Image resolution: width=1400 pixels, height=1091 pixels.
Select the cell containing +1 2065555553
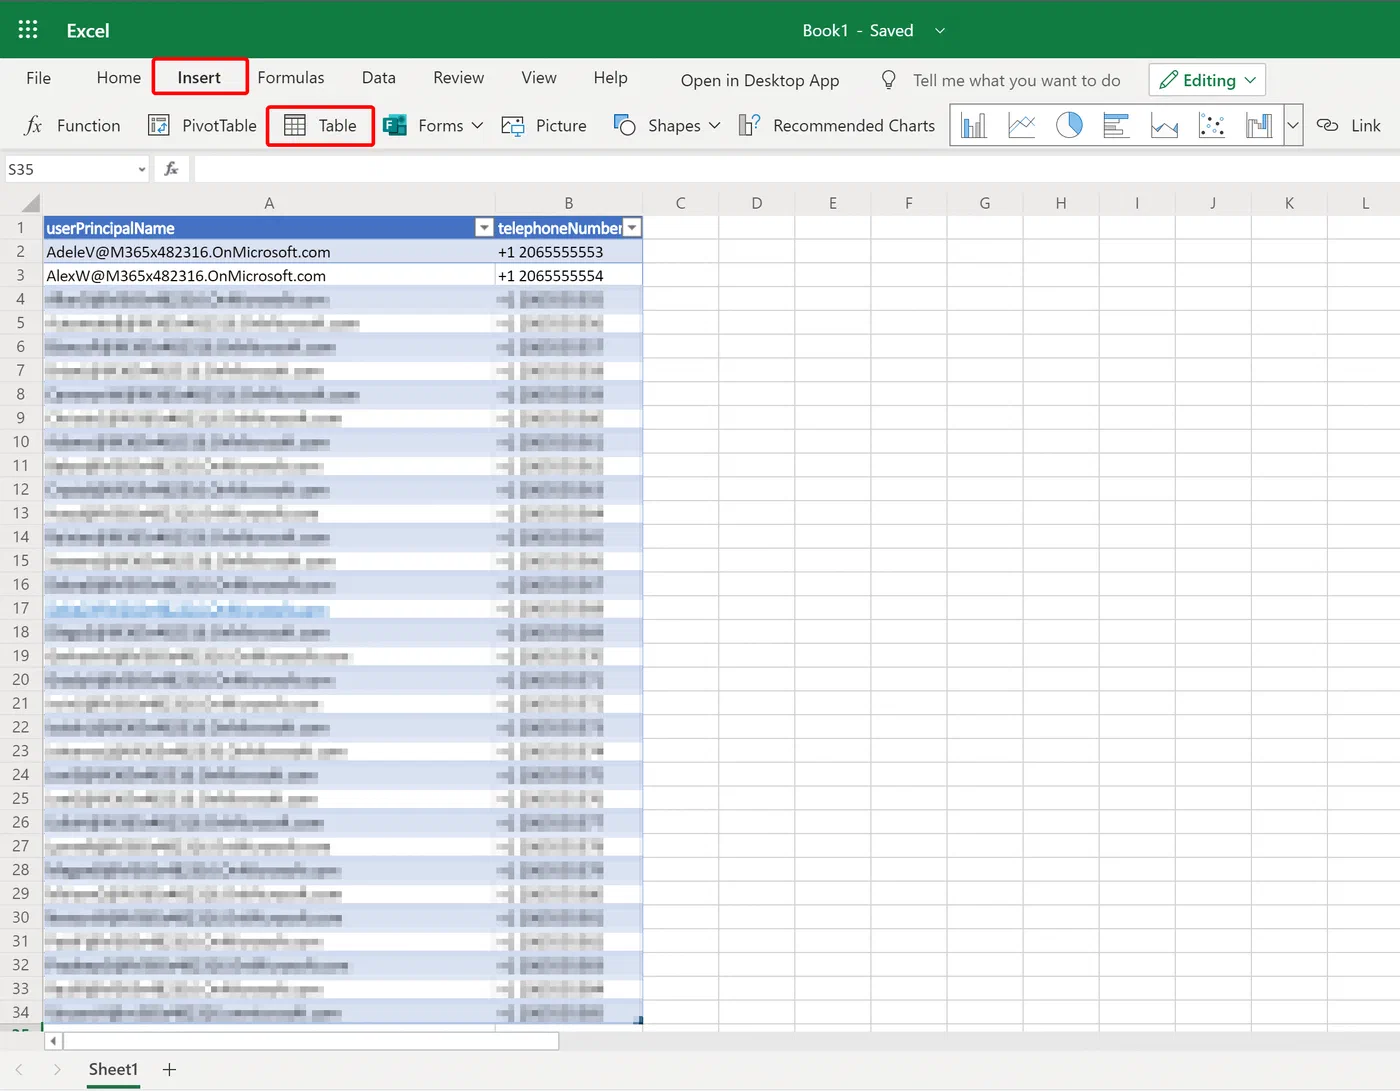click(x=569, y=252)
